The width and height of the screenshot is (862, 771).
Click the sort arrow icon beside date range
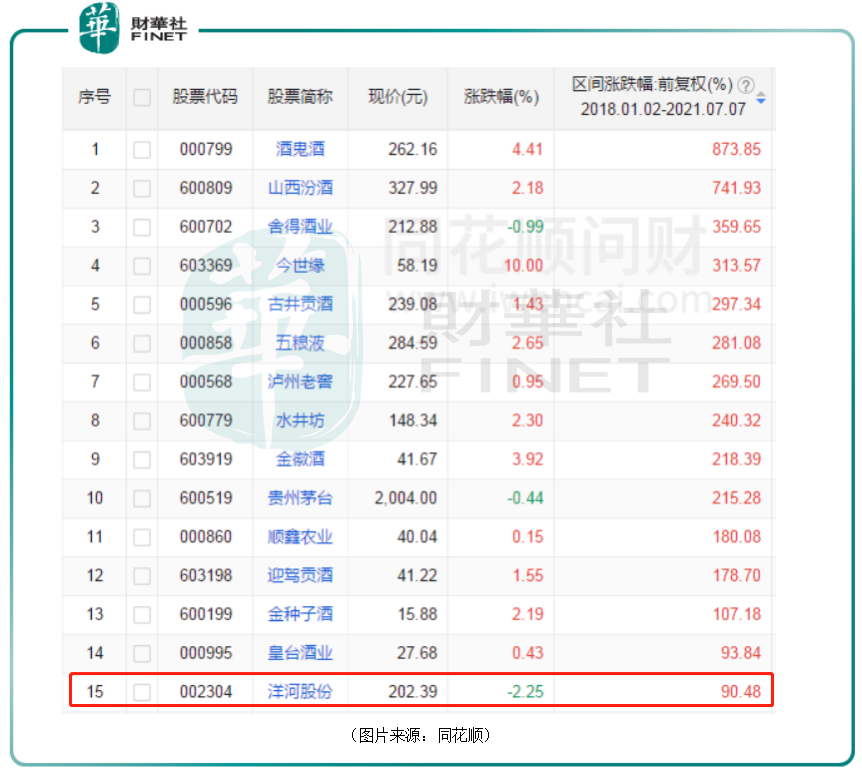761,98
